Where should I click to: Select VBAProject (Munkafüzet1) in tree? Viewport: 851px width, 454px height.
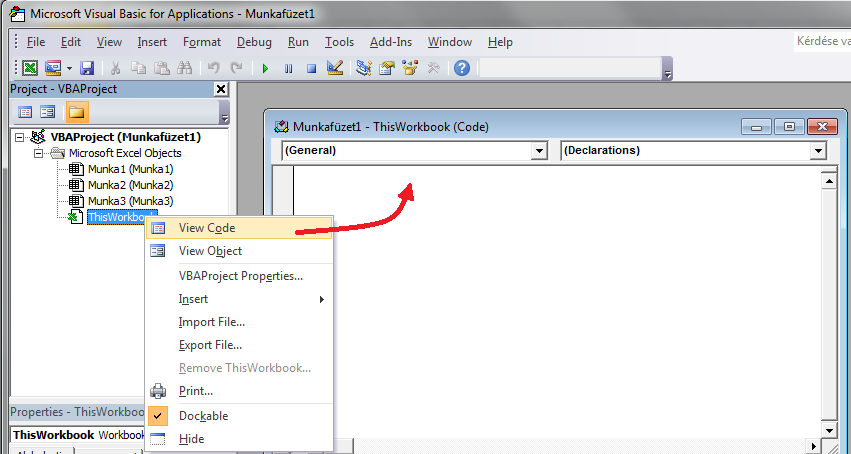click(125, 137)
